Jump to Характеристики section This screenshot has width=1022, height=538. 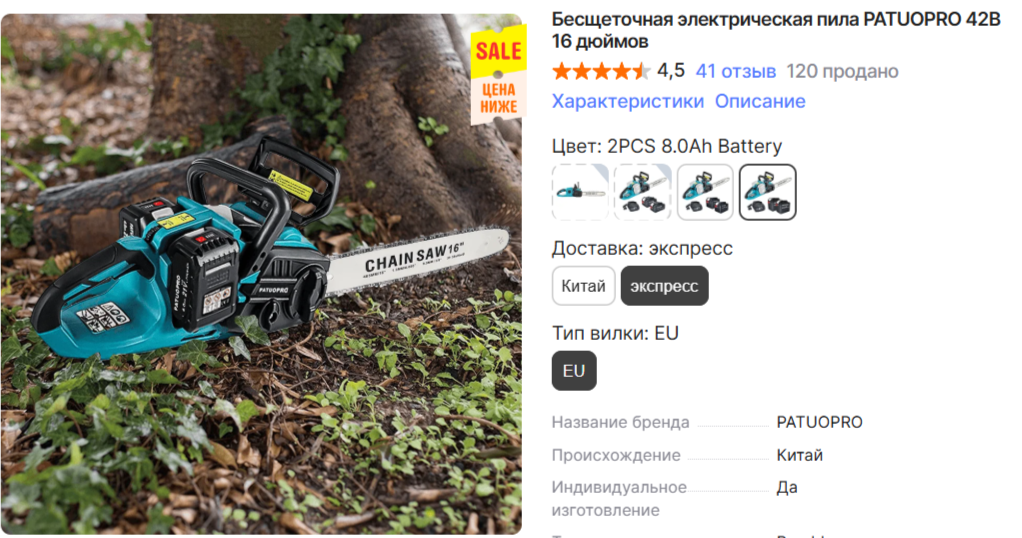pos(628,101)
